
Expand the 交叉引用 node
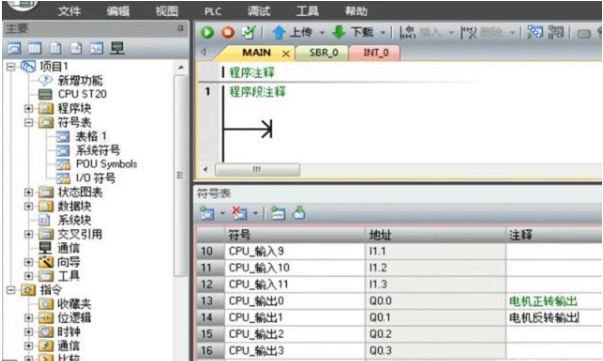coord(28,234)
